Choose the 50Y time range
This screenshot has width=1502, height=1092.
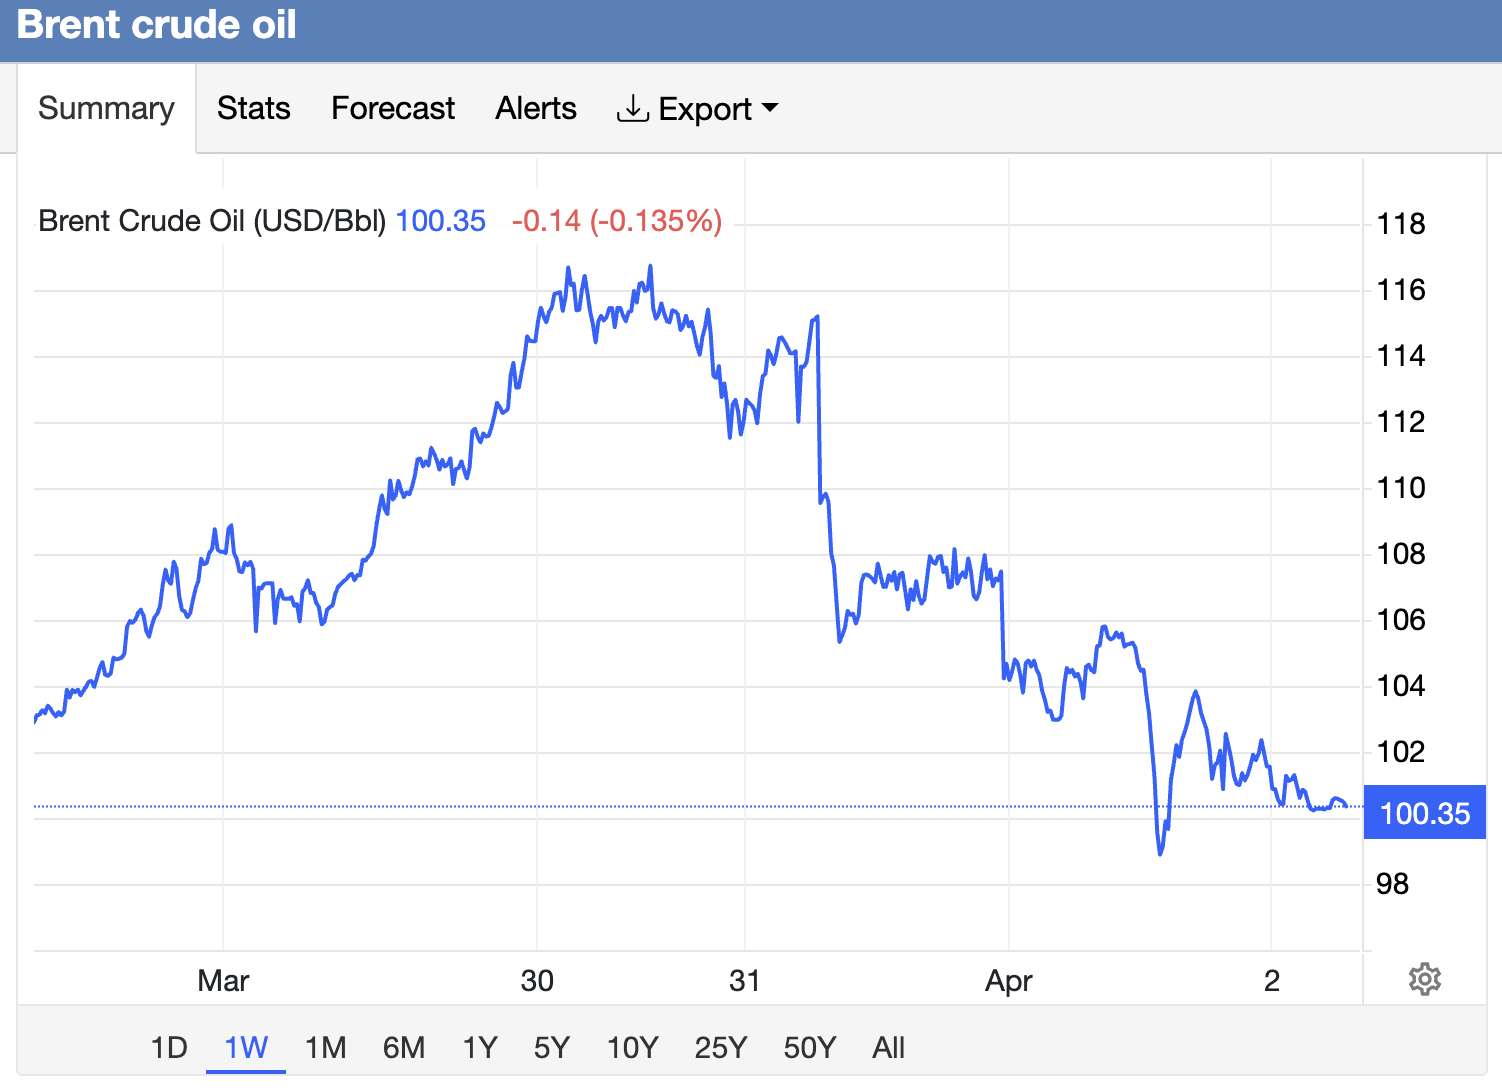click(x=809, y=1047)
